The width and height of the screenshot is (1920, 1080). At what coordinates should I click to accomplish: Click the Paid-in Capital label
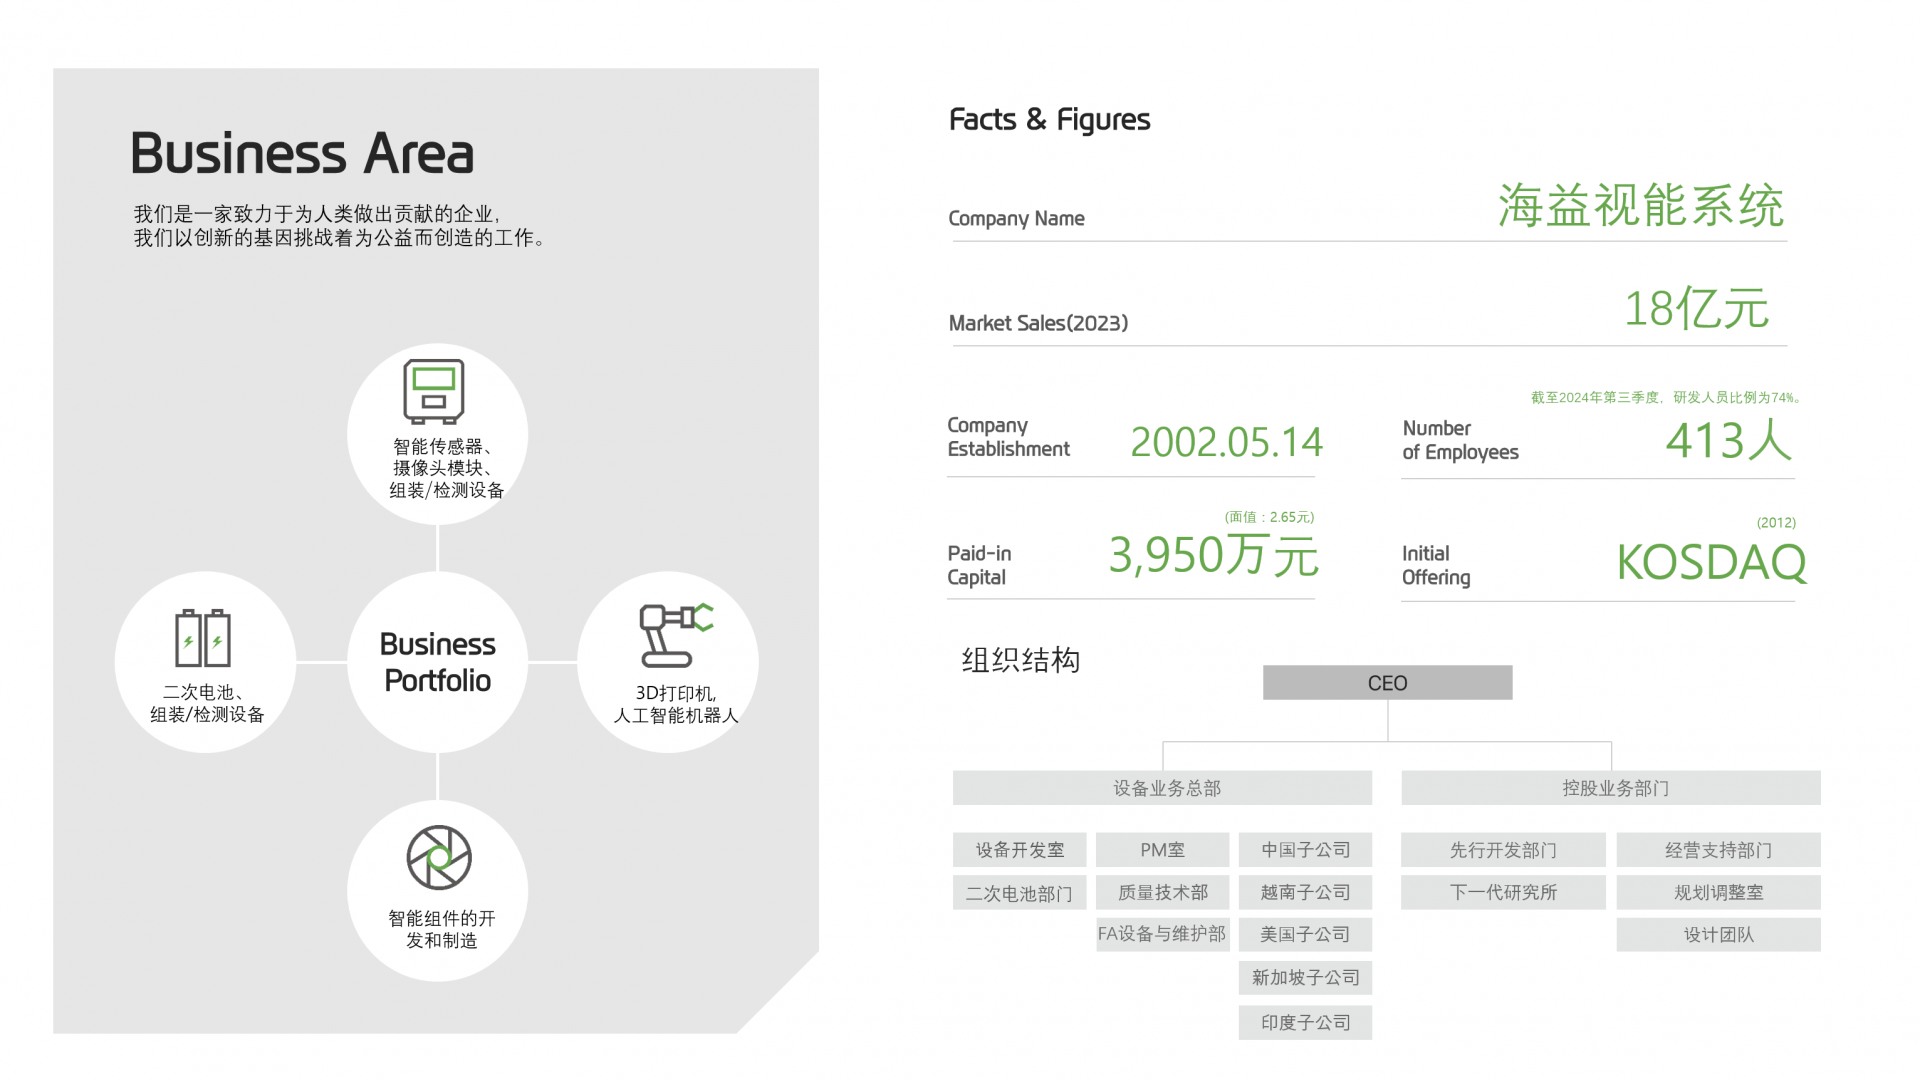pyautogui.click(x=979, y=565)
